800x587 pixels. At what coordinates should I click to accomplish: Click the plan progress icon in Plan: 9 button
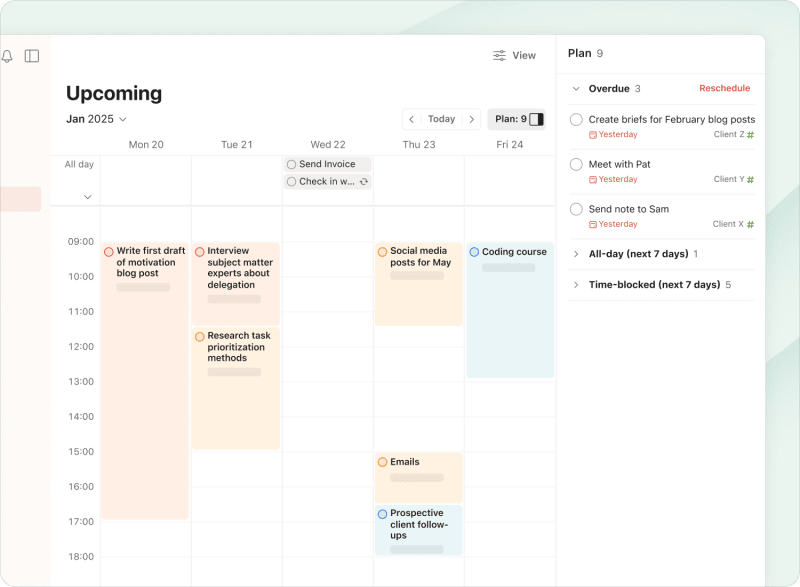point(535,118)
